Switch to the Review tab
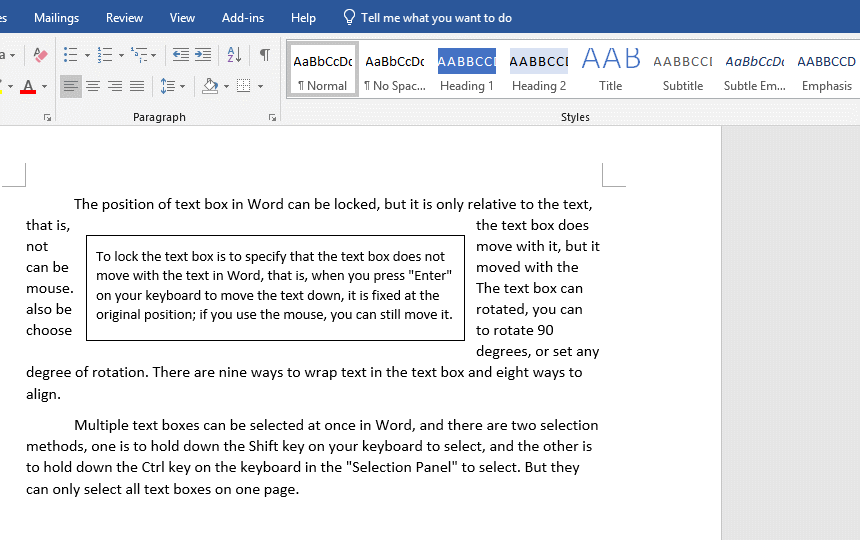This screenshot has height=540, width=860. click(x=124, y=18)
